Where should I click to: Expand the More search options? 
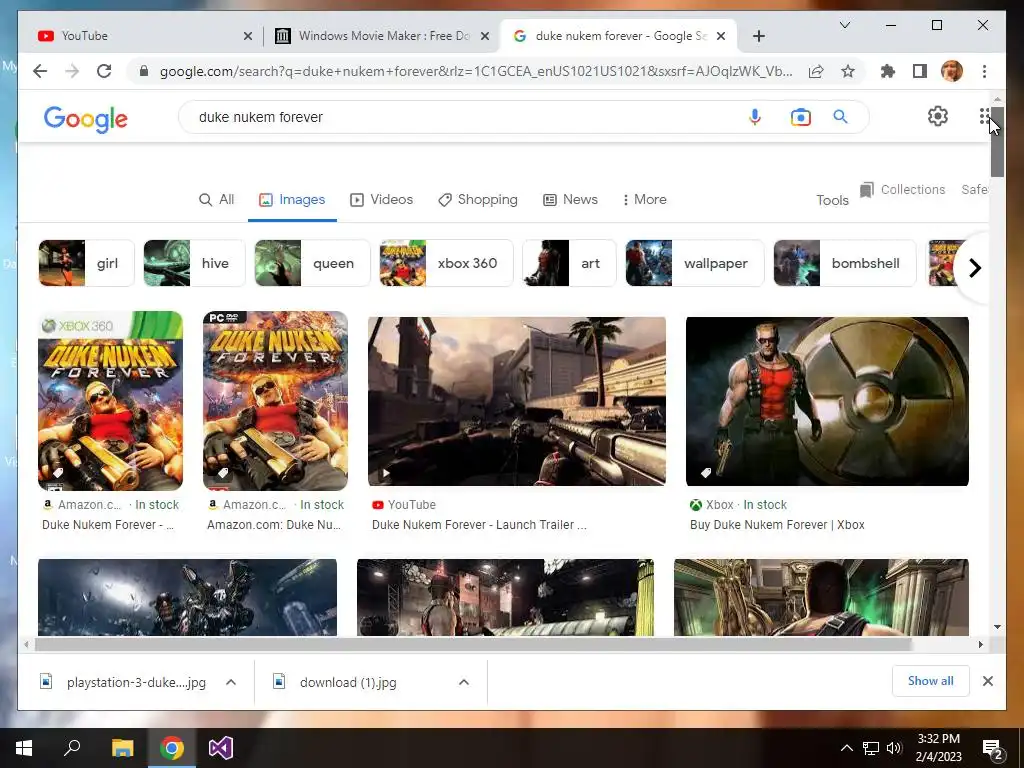pos(645,199)
